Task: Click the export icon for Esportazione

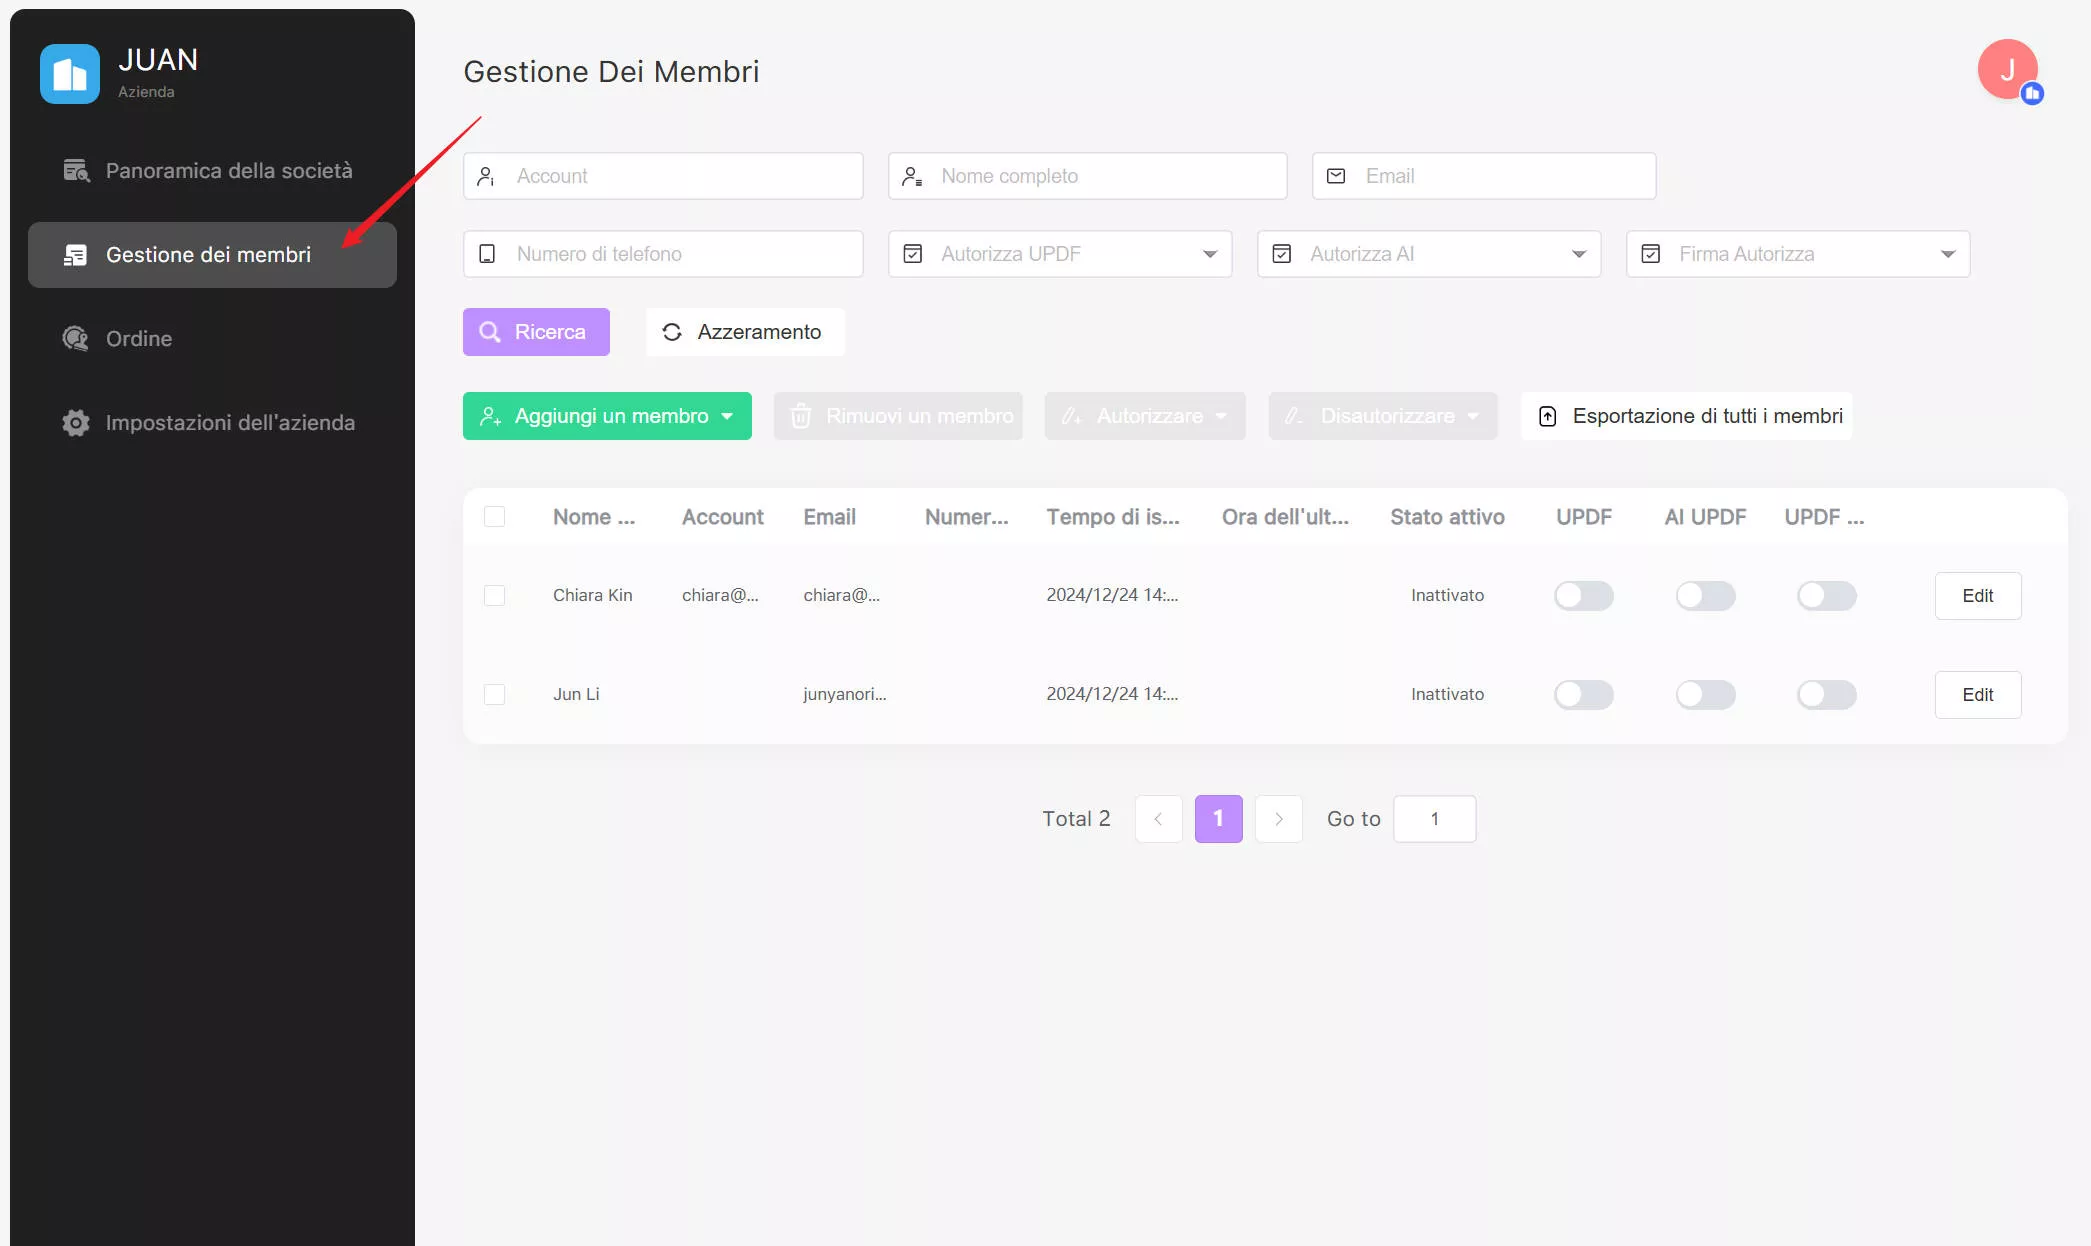Action: [1547, 416]
